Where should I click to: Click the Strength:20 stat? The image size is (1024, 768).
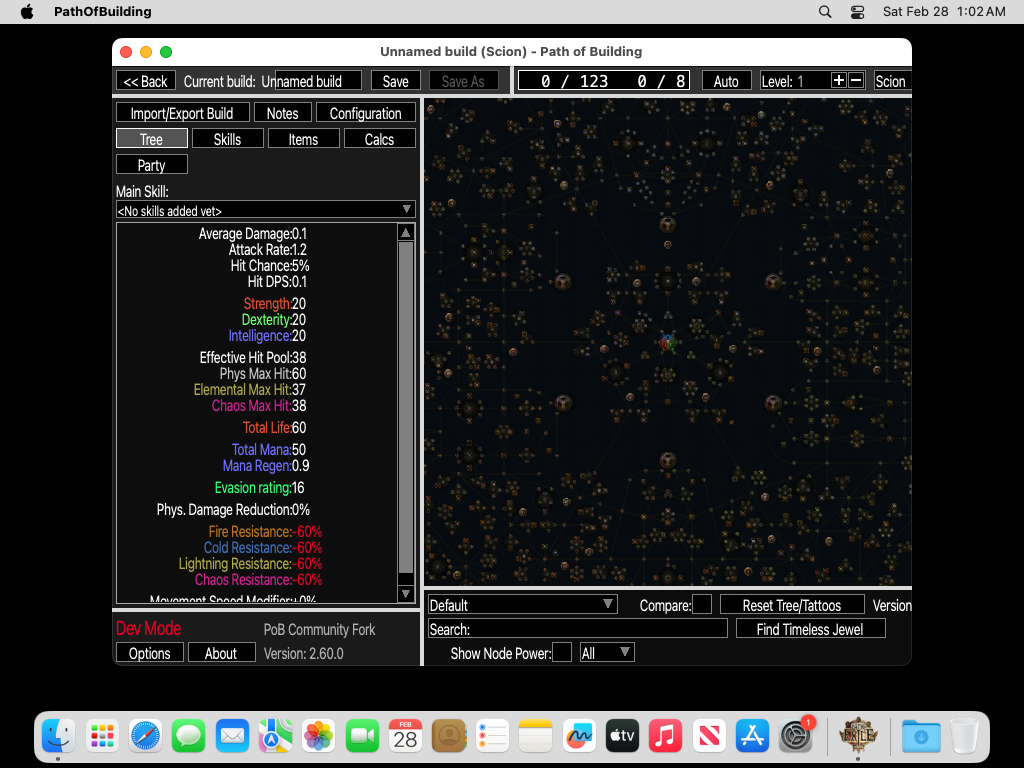[274, 304]
